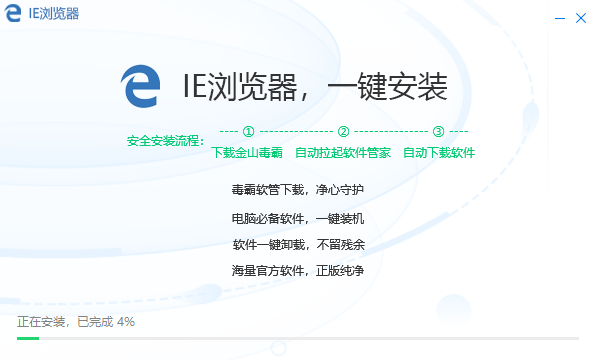Click the step ① circle marker

pos(248,132)
